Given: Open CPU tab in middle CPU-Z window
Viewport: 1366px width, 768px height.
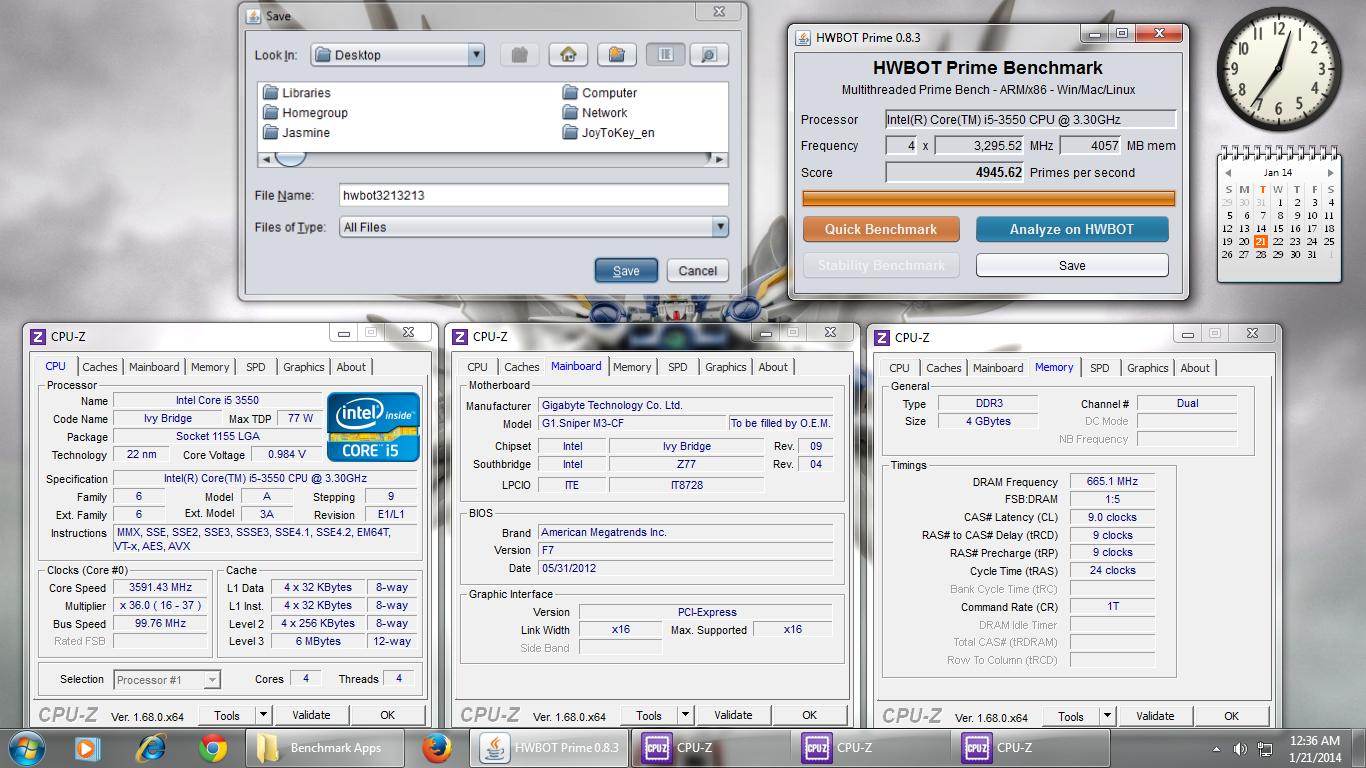Looking at the screenshot, I should (x=478, y=367).
